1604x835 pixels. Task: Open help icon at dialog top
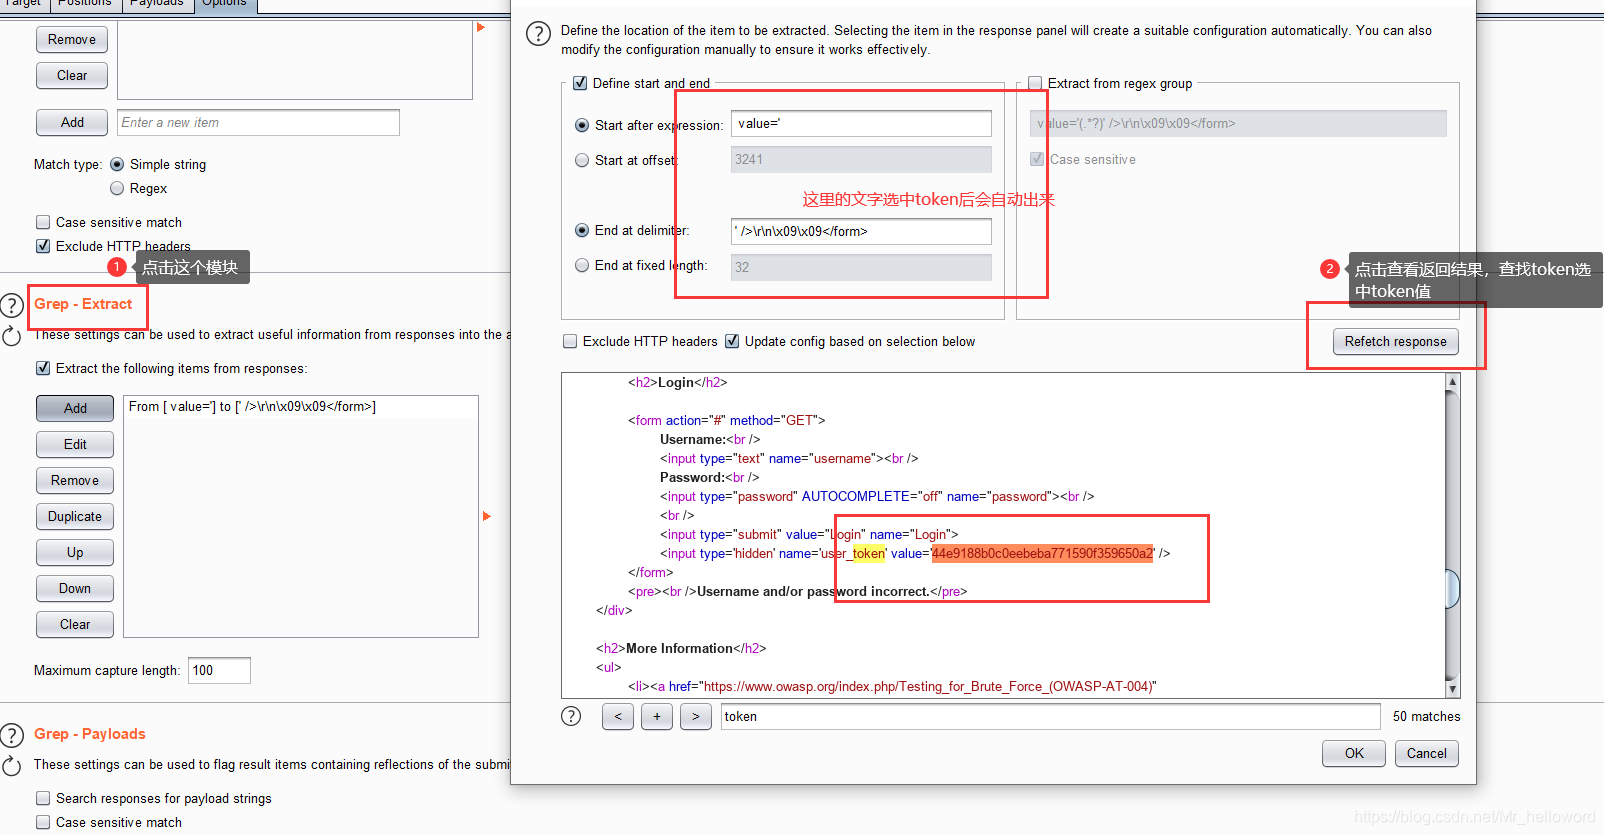[x=538, y=34]
